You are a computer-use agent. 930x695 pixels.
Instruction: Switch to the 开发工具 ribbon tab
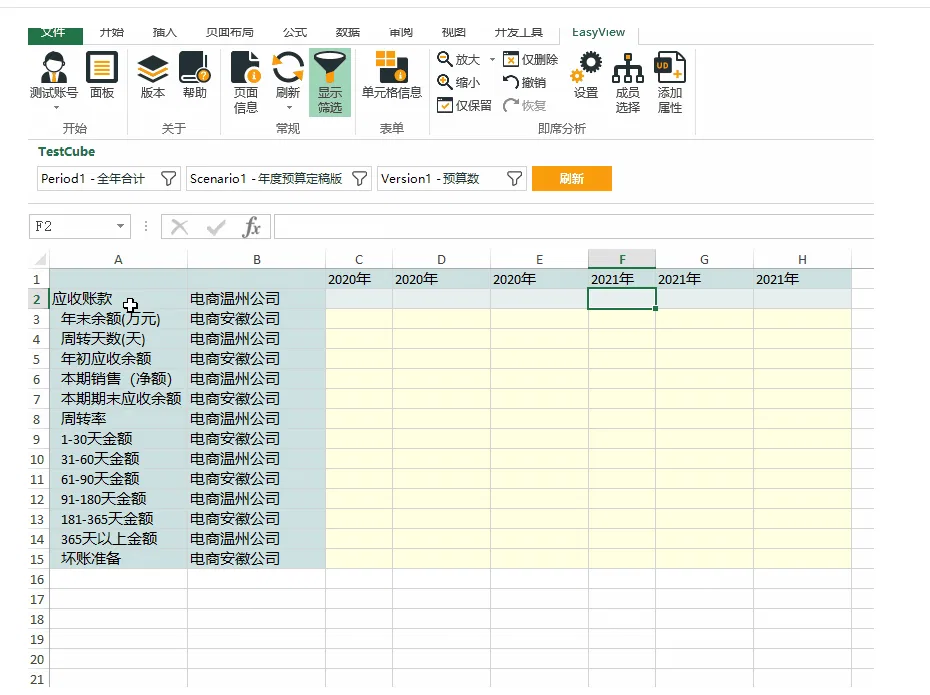[519, 33]
